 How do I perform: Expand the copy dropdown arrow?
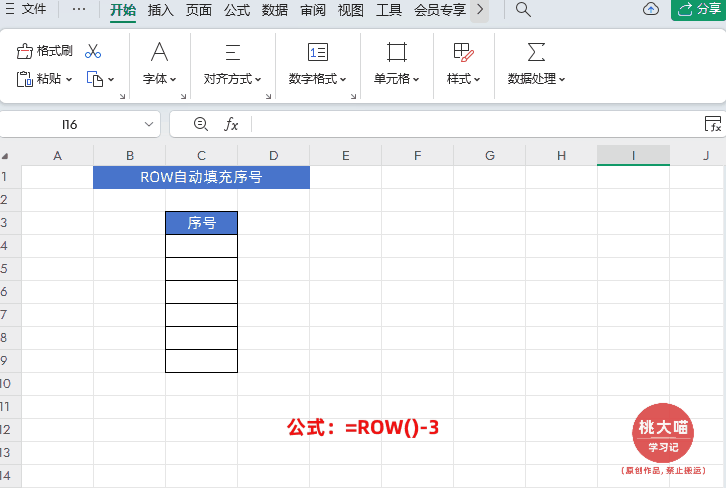[x=111, y=80]
